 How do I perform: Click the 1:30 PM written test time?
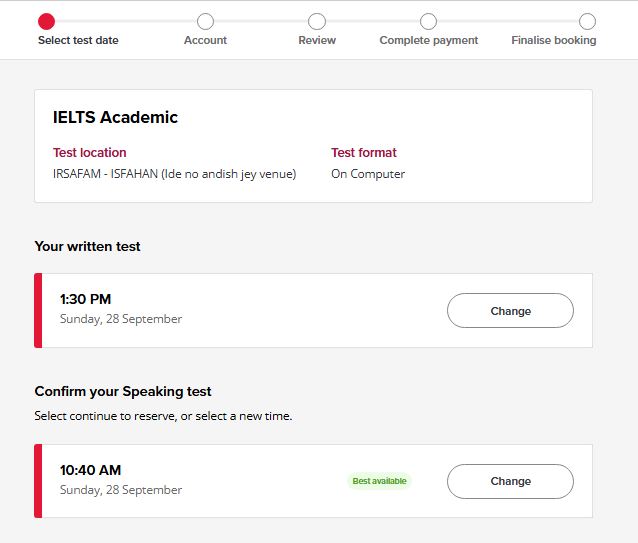tap(85, 299)
